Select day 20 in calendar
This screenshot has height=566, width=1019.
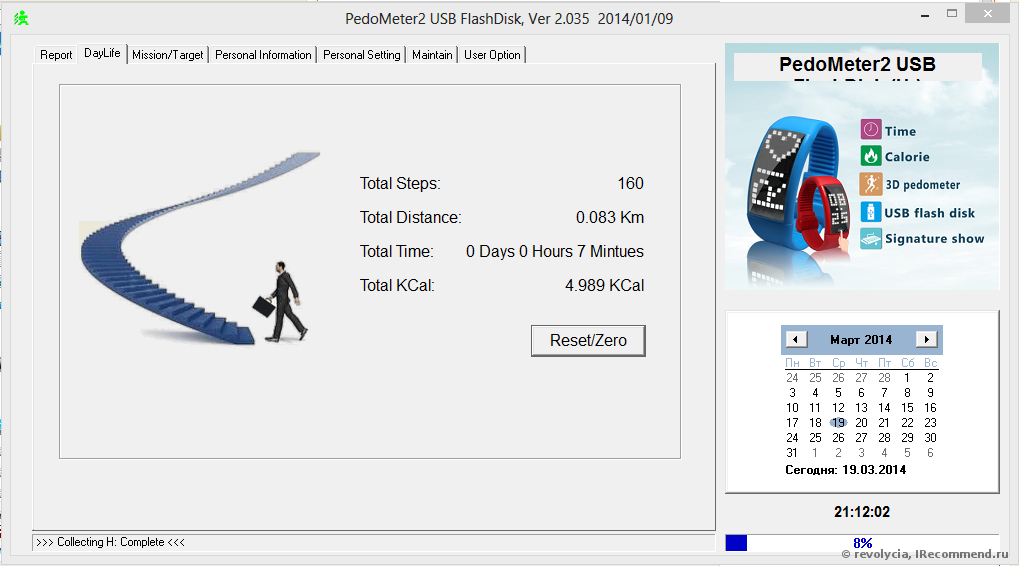861,422
